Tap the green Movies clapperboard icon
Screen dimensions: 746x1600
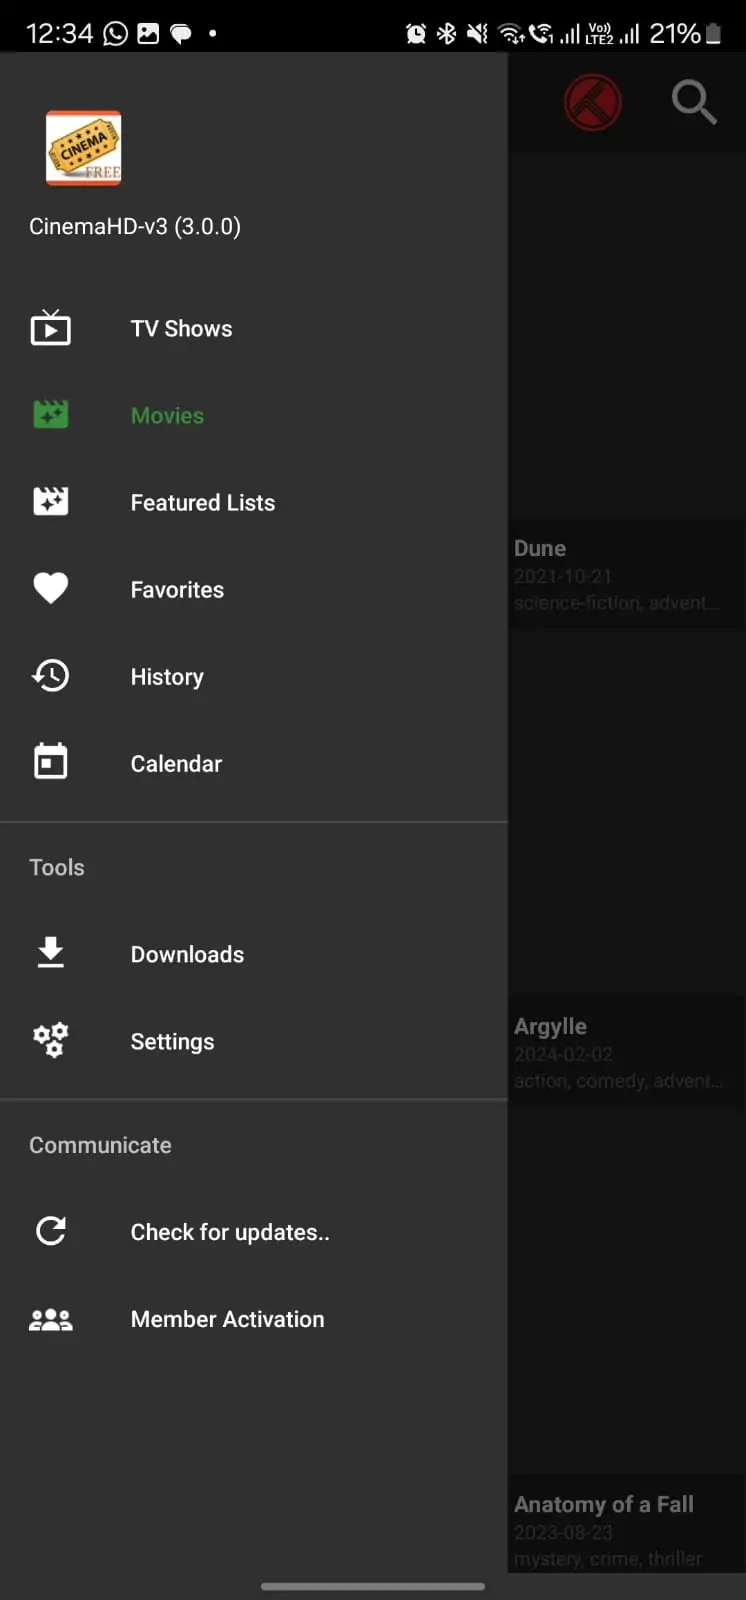[x=51, y=415]
